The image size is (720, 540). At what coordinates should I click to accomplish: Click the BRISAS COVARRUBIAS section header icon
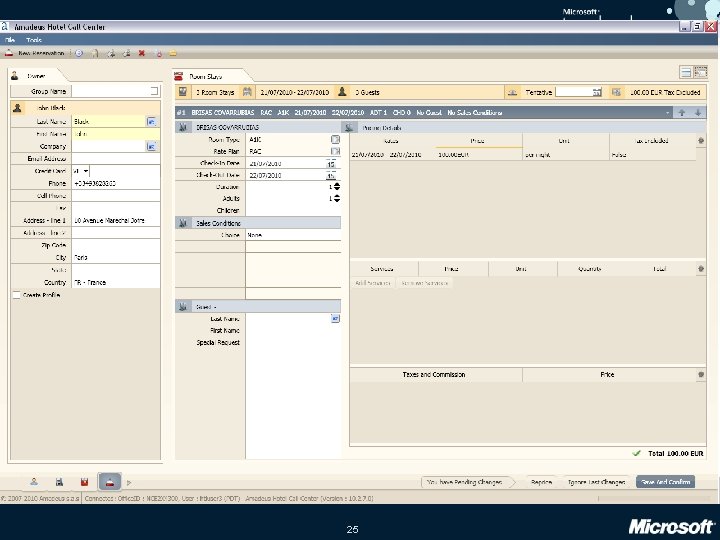(x=183, y=127)
